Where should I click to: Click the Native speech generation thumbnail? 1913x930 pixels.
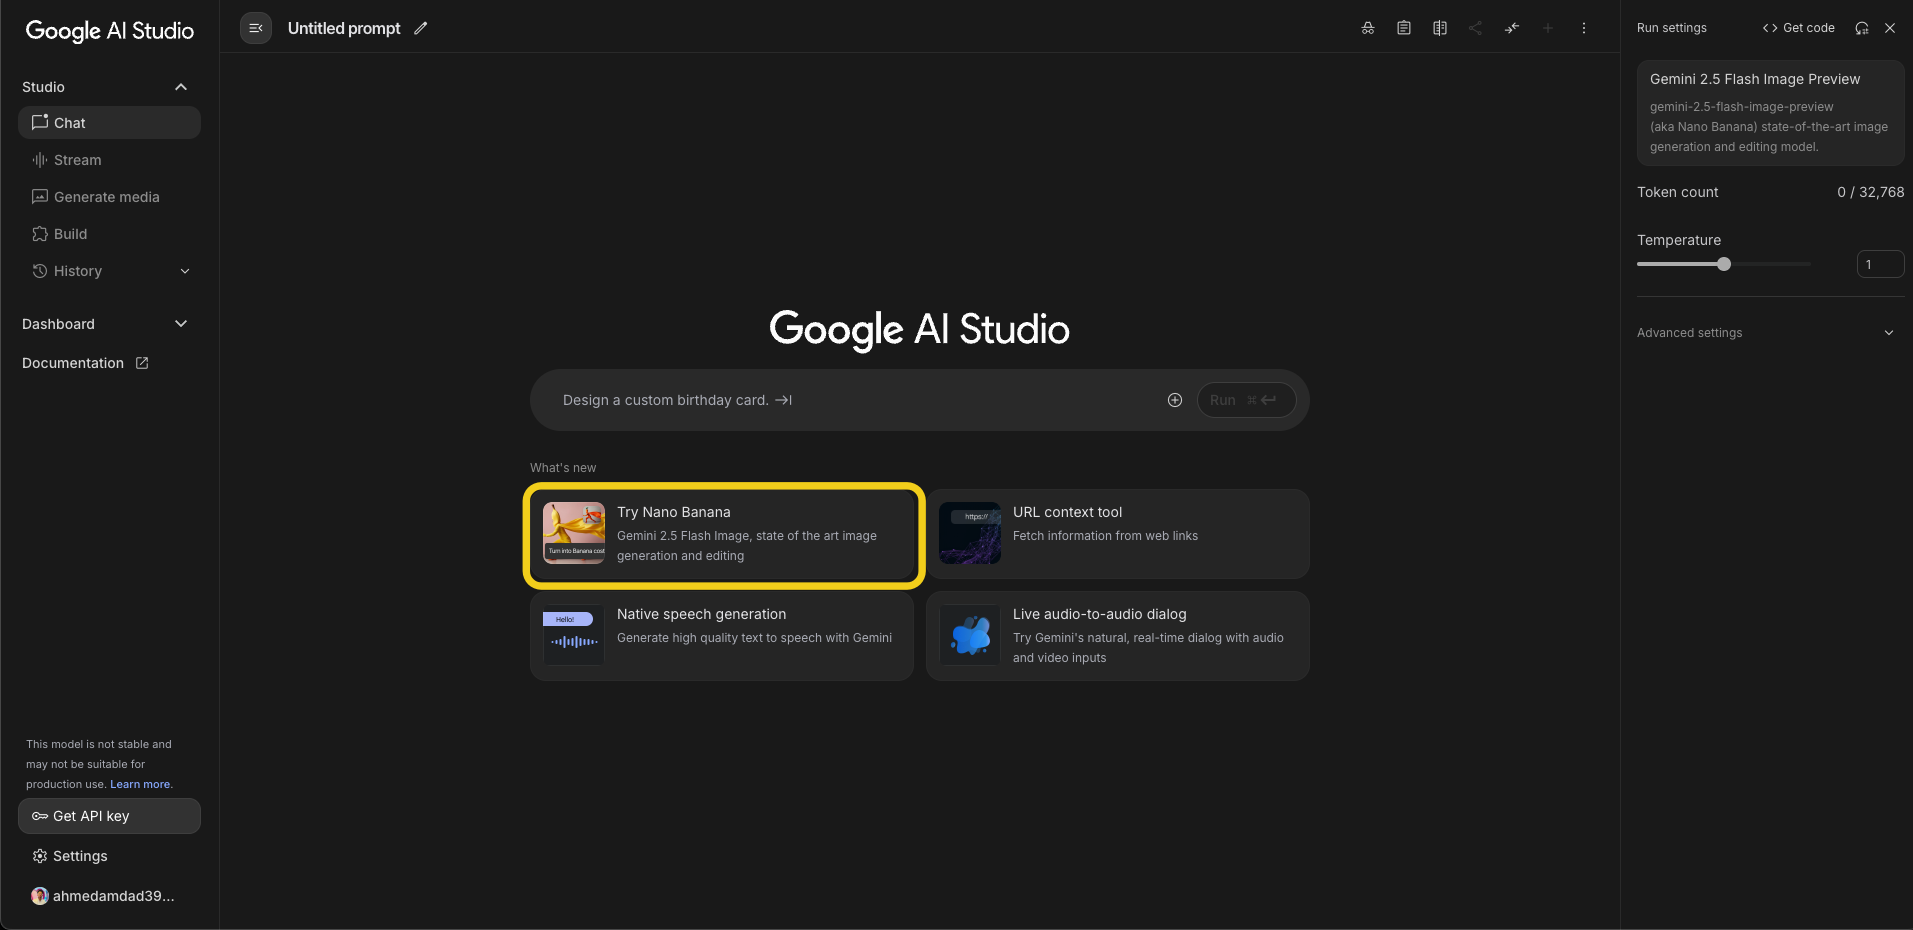574,635
